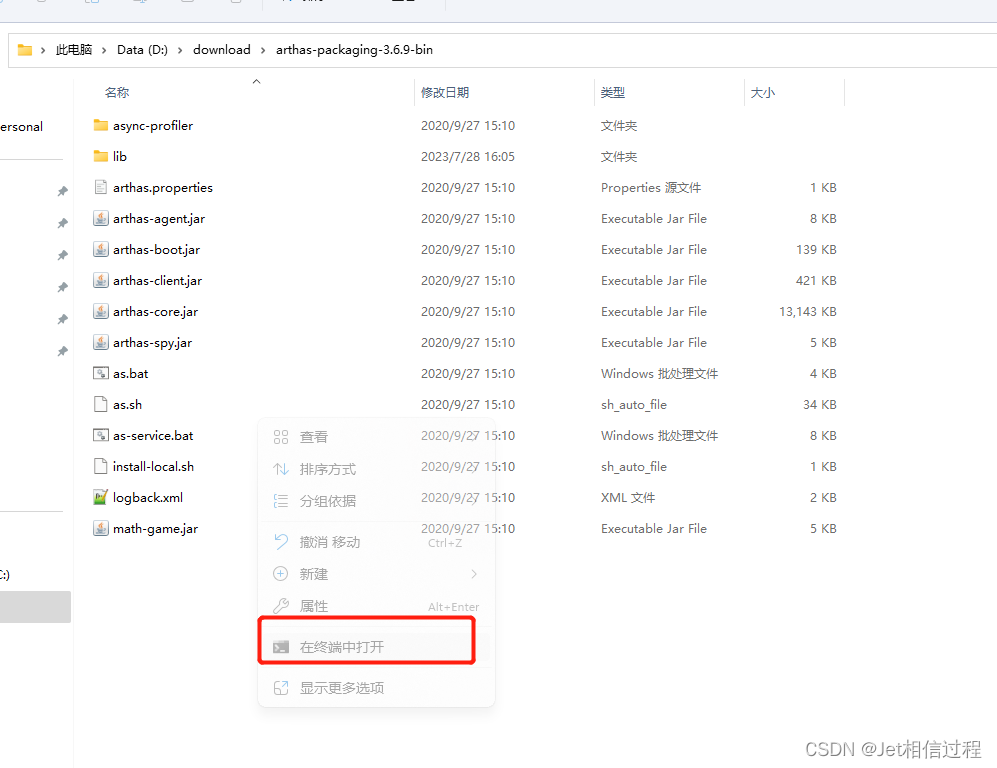The image size is (997, 768).
Task: Click the 查看 grid icon
Action: [x=281, y=437]
